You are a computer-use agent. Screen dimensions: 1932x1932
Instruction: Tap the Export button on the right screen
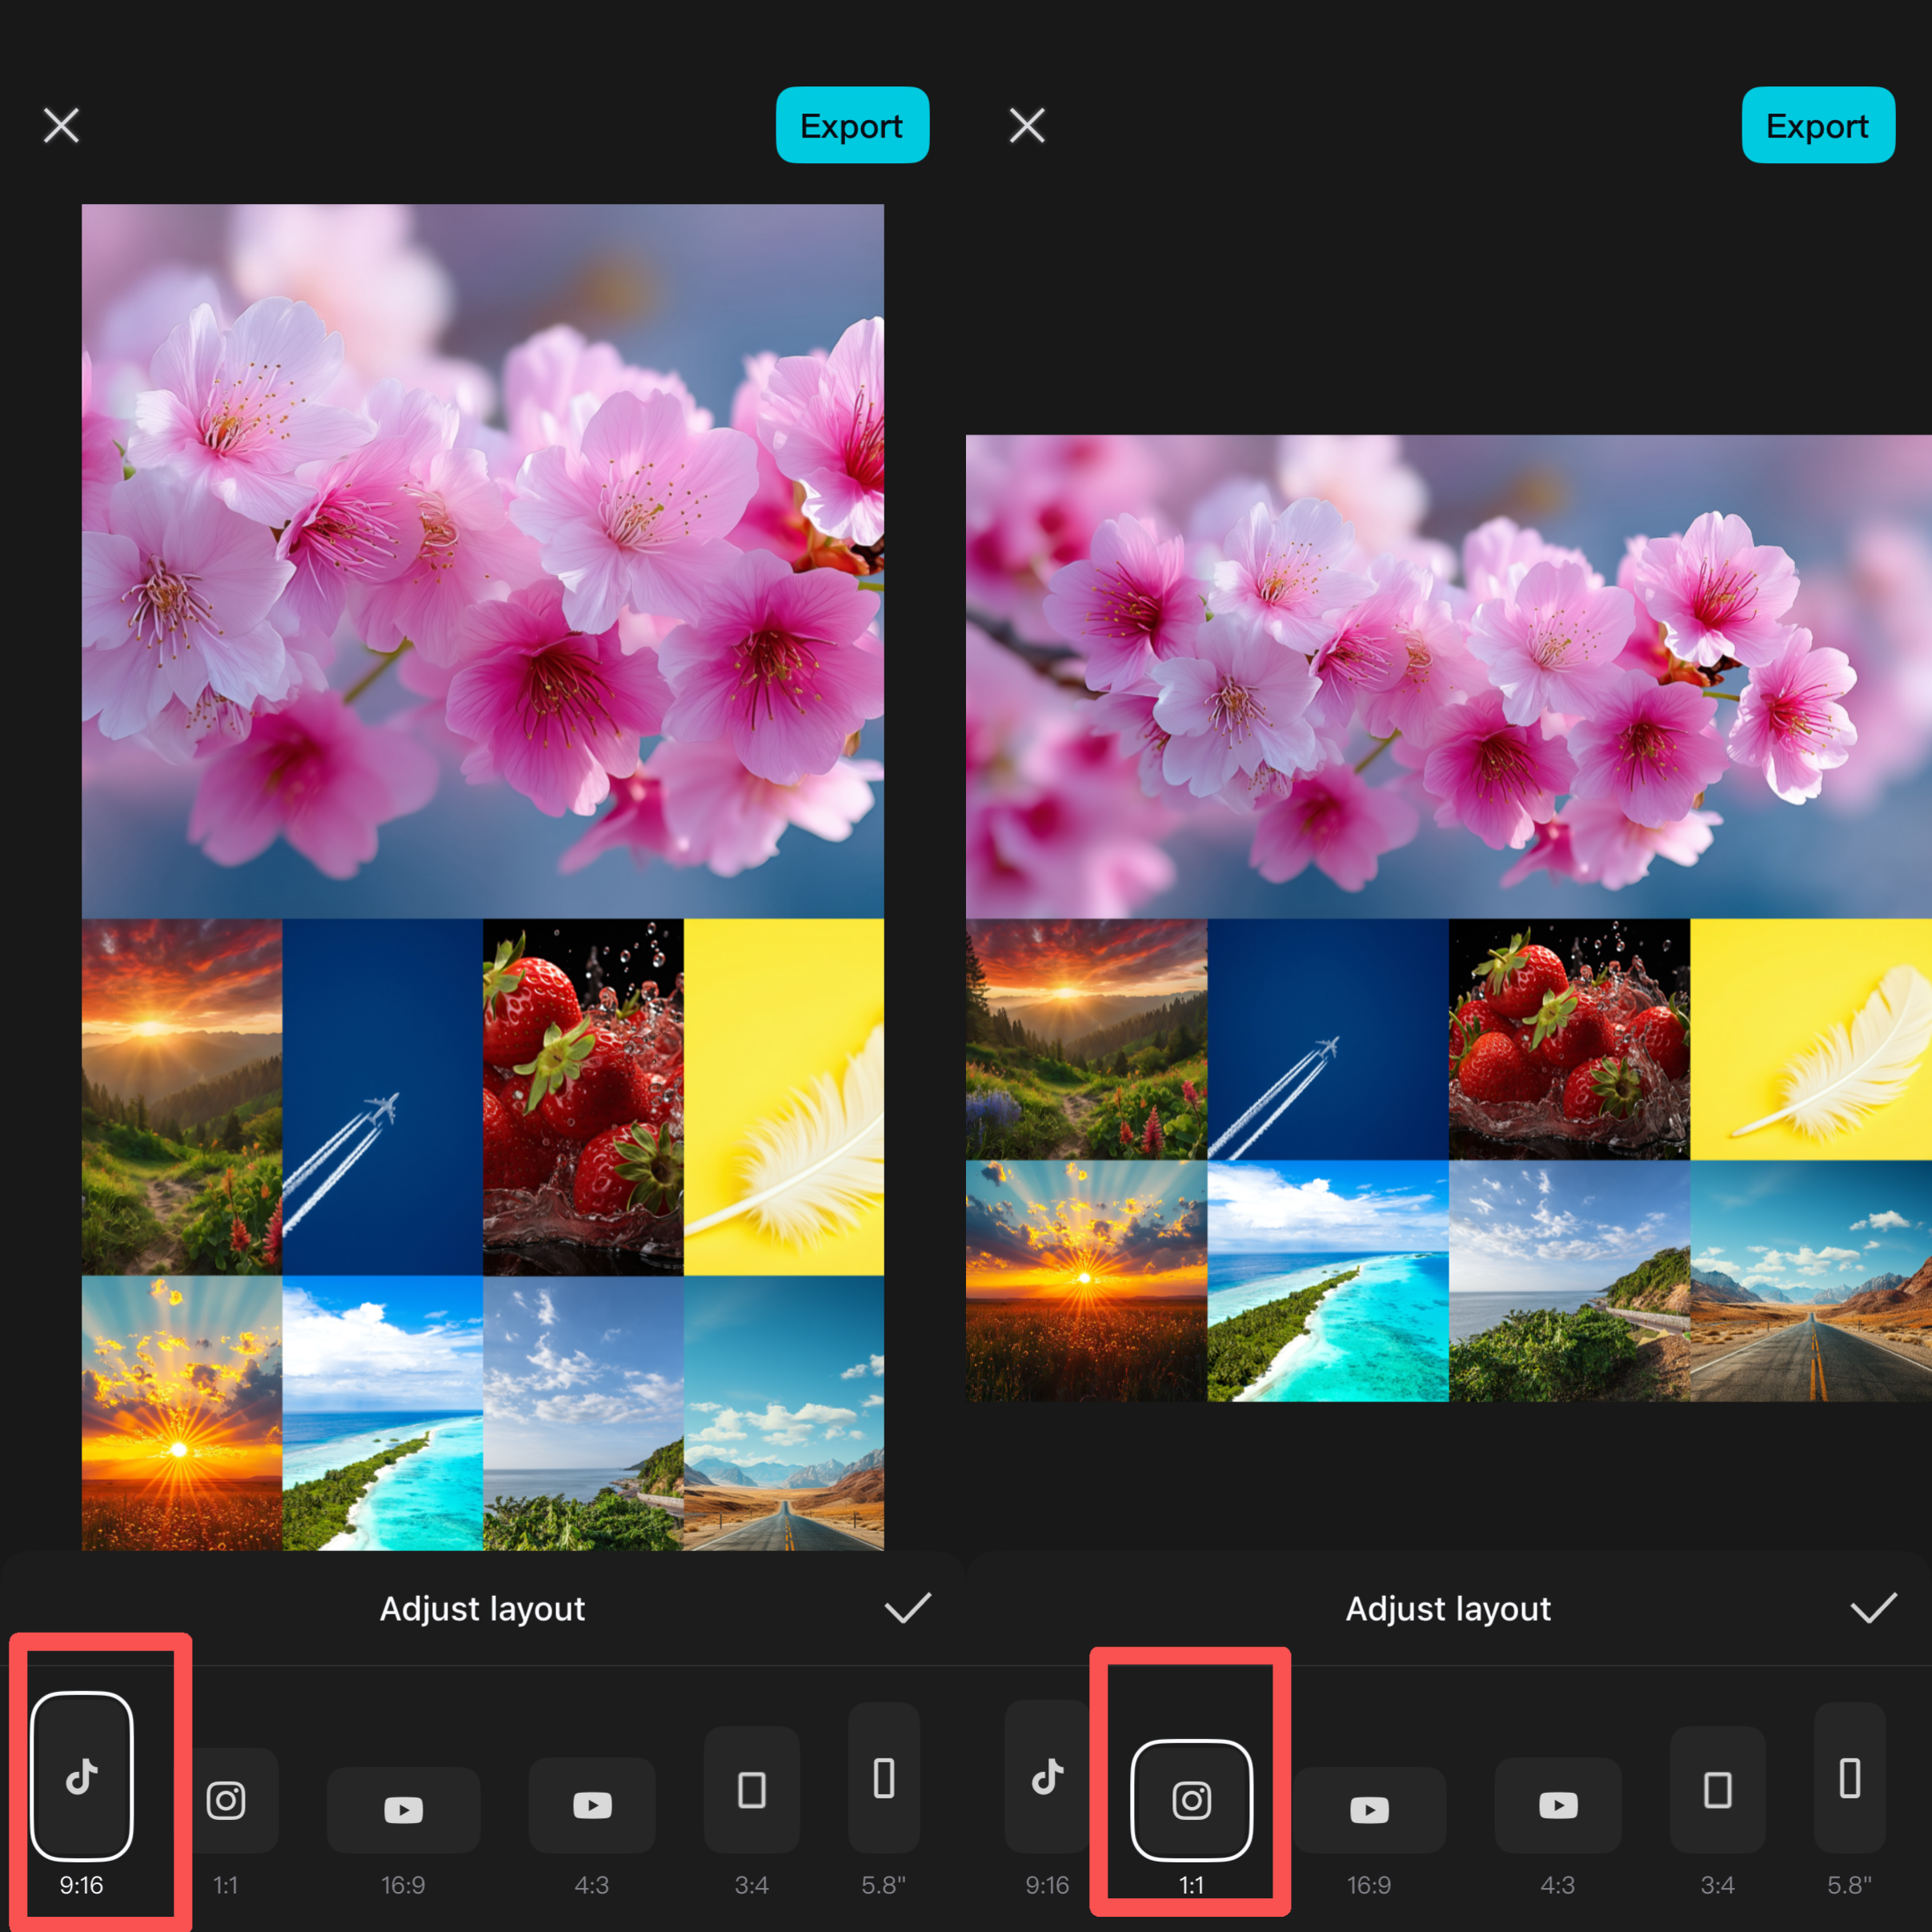coord(1817,125)
